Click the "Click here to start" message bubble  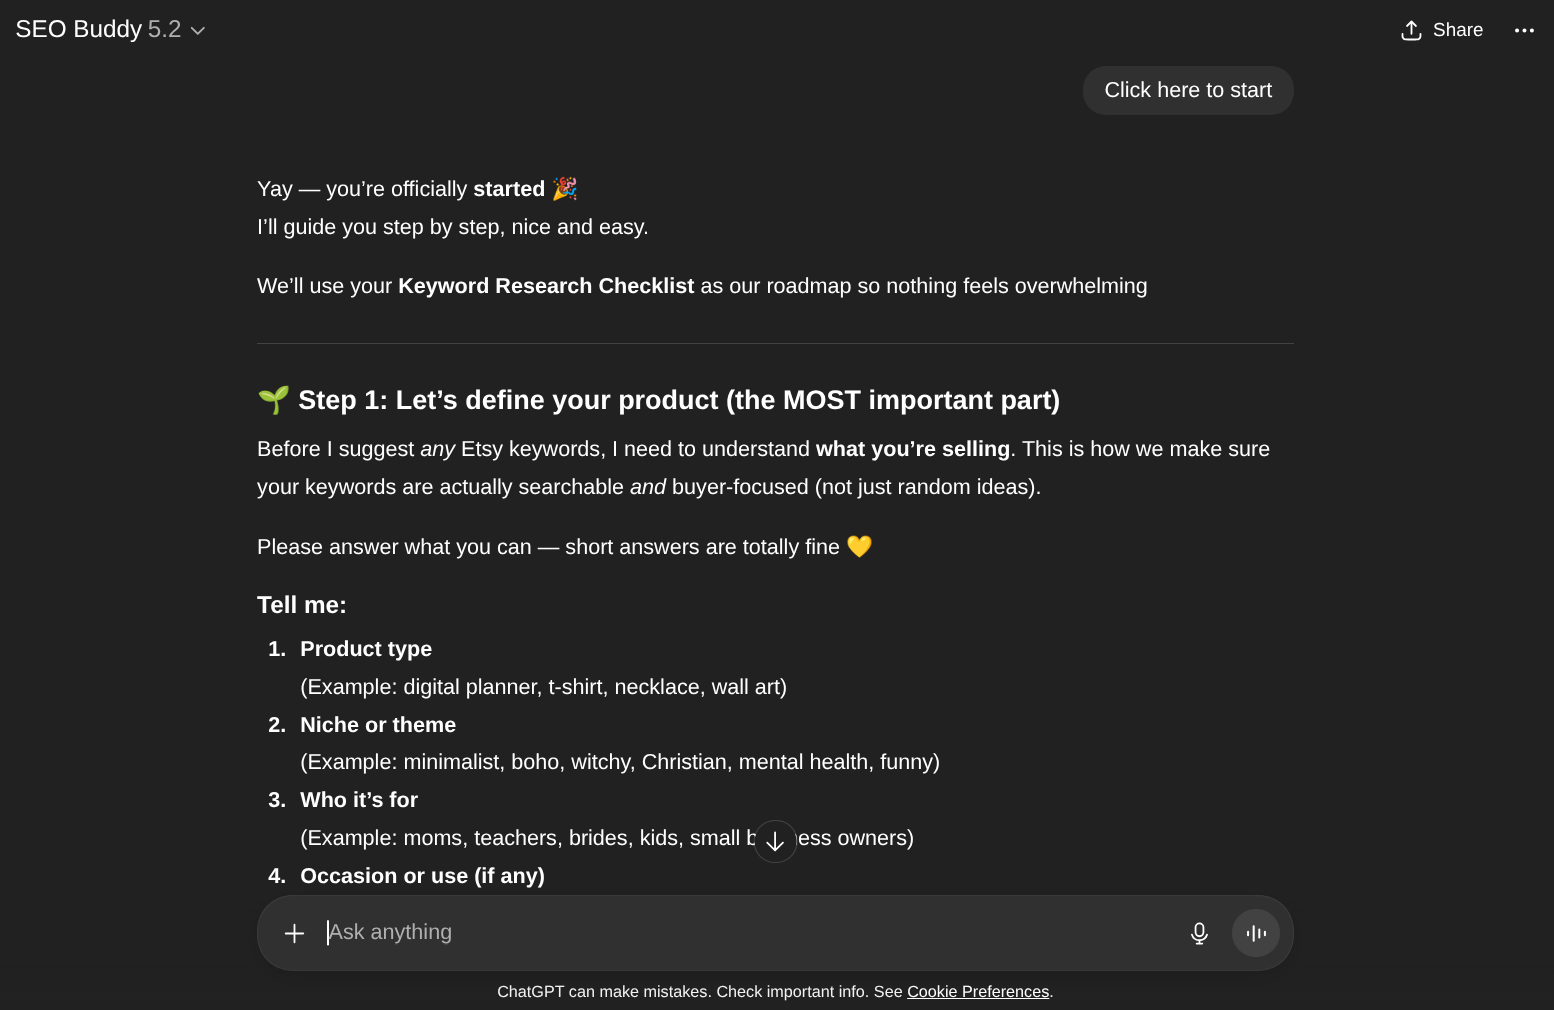pyautogui.click(x=1187, y=90)
